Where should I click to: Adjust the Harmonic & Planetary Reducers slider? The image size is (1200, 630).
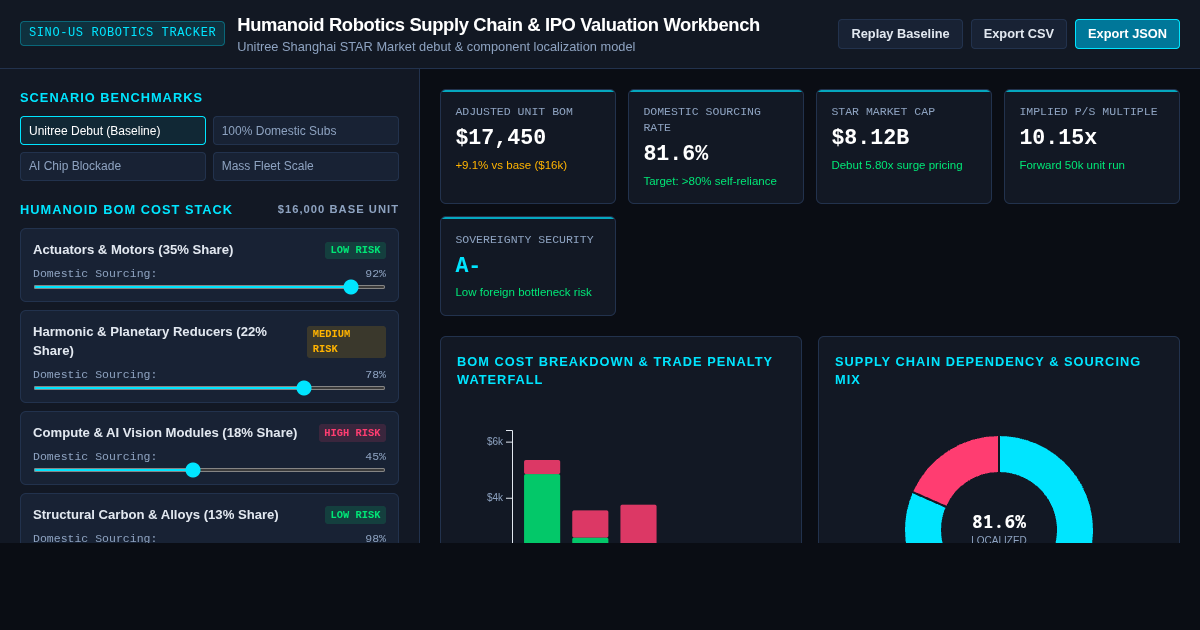[x=209, y=388]
